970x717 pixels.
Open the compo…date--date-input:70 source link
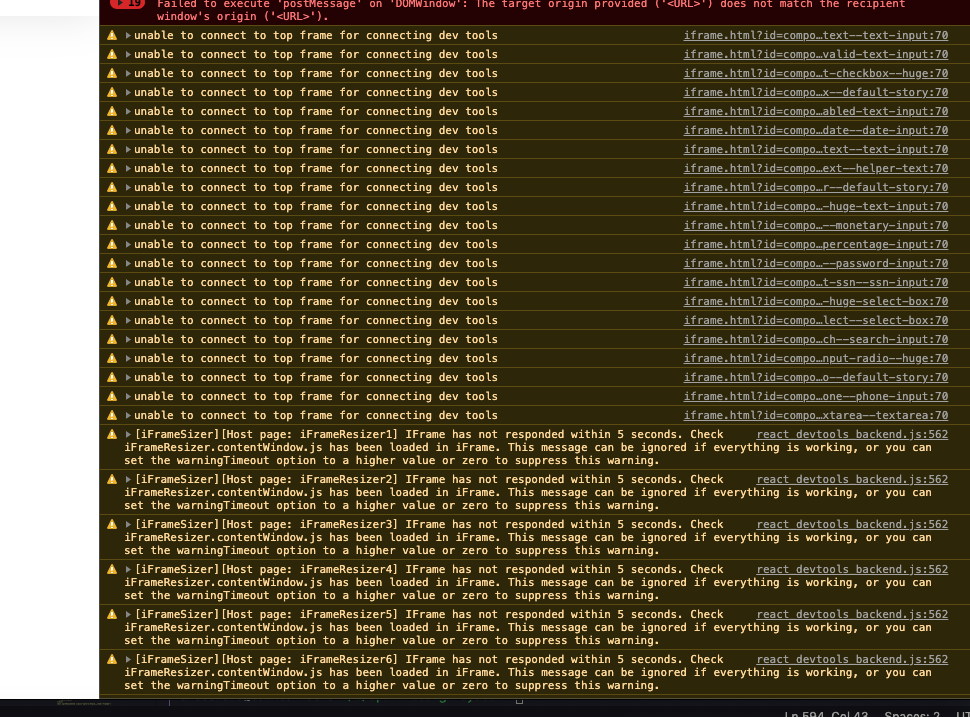[815, 131]
